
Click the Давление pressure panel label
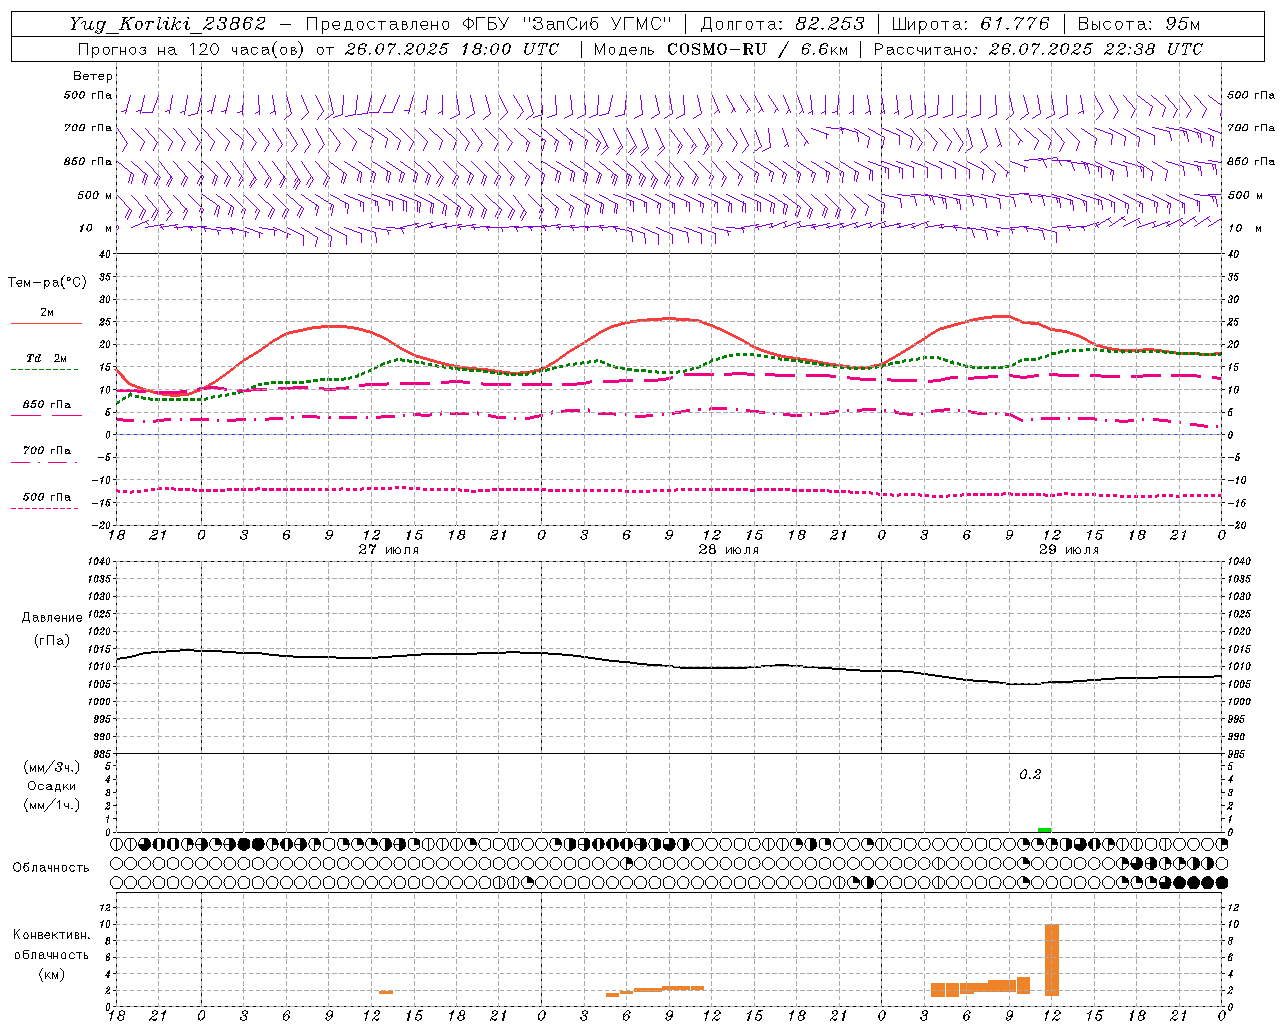(52, 618)
